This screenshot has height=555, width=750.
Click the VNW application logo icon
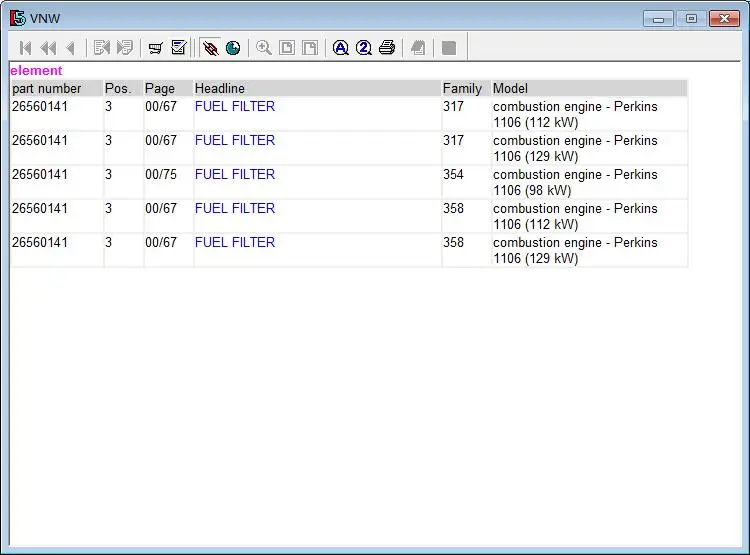coord(18,18)
